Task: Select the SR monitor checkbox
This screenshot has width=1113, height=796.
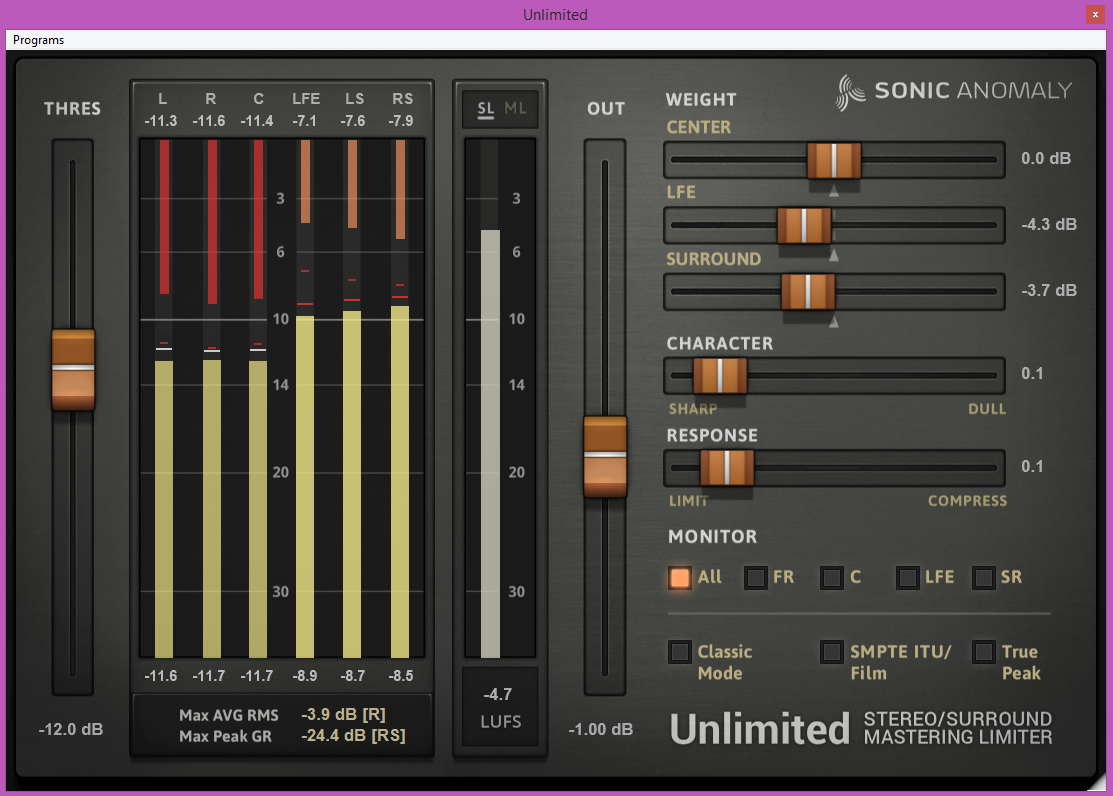Action: pos(983,577)
